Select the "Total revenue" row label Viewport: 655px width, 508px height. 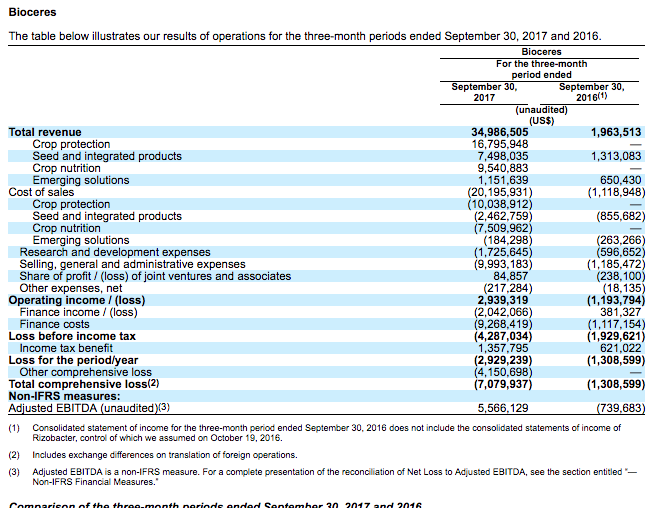coord(45,132)
